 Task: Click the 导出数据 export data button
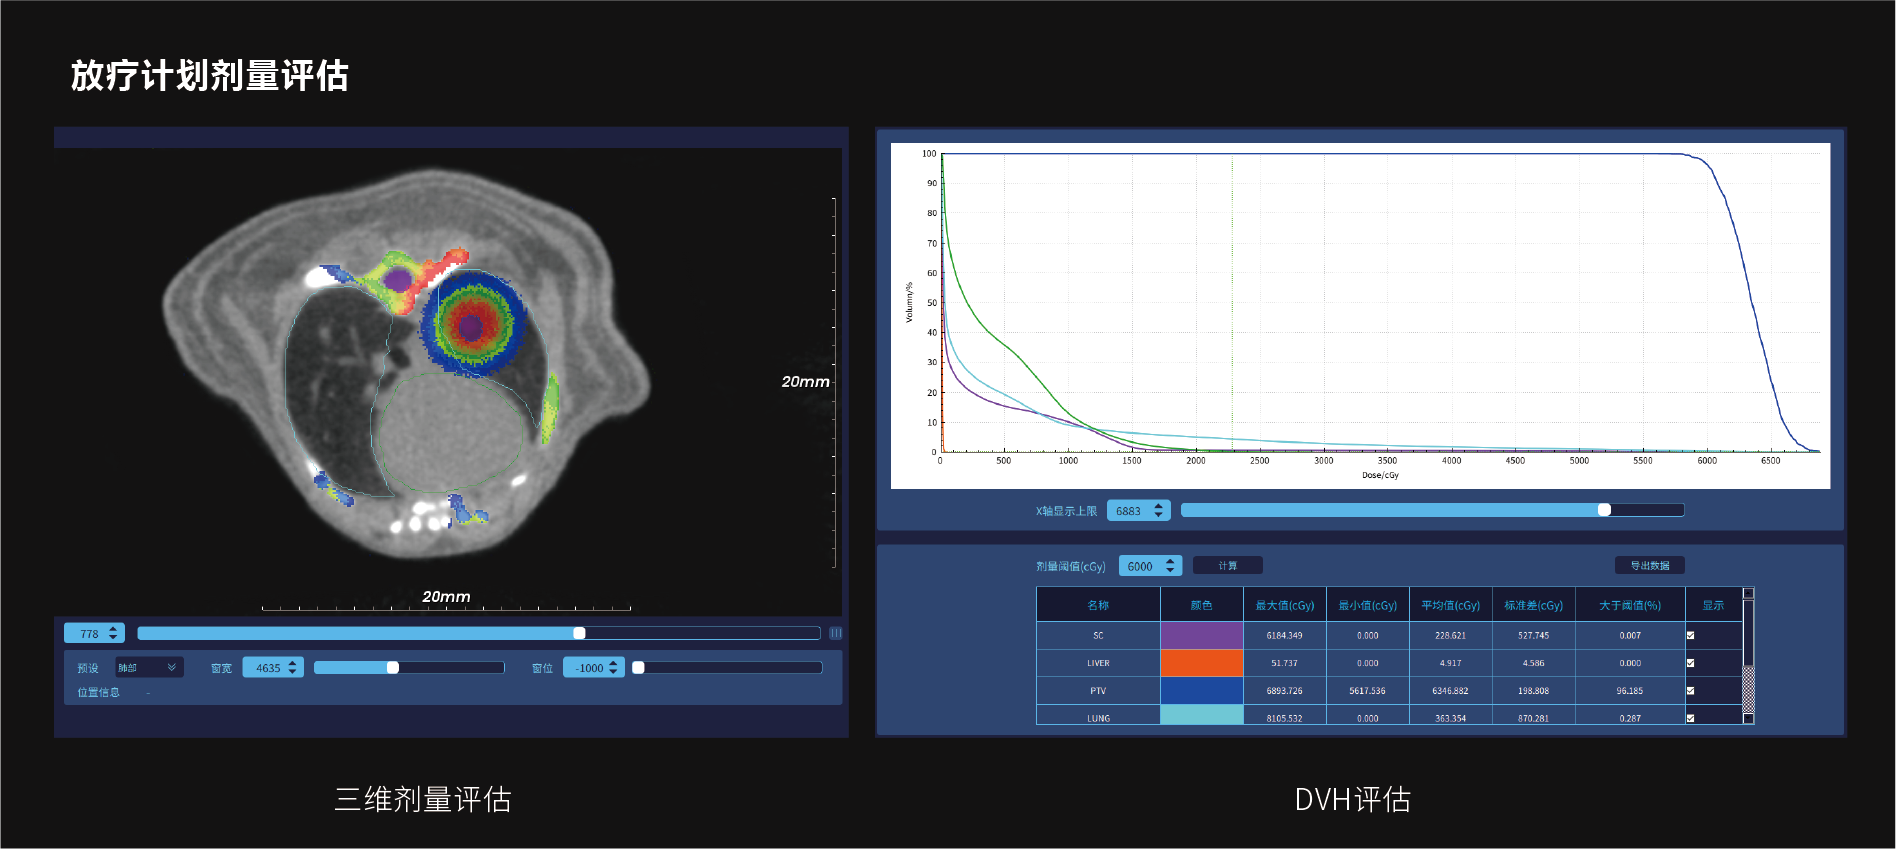click(x=1650, y=566)
